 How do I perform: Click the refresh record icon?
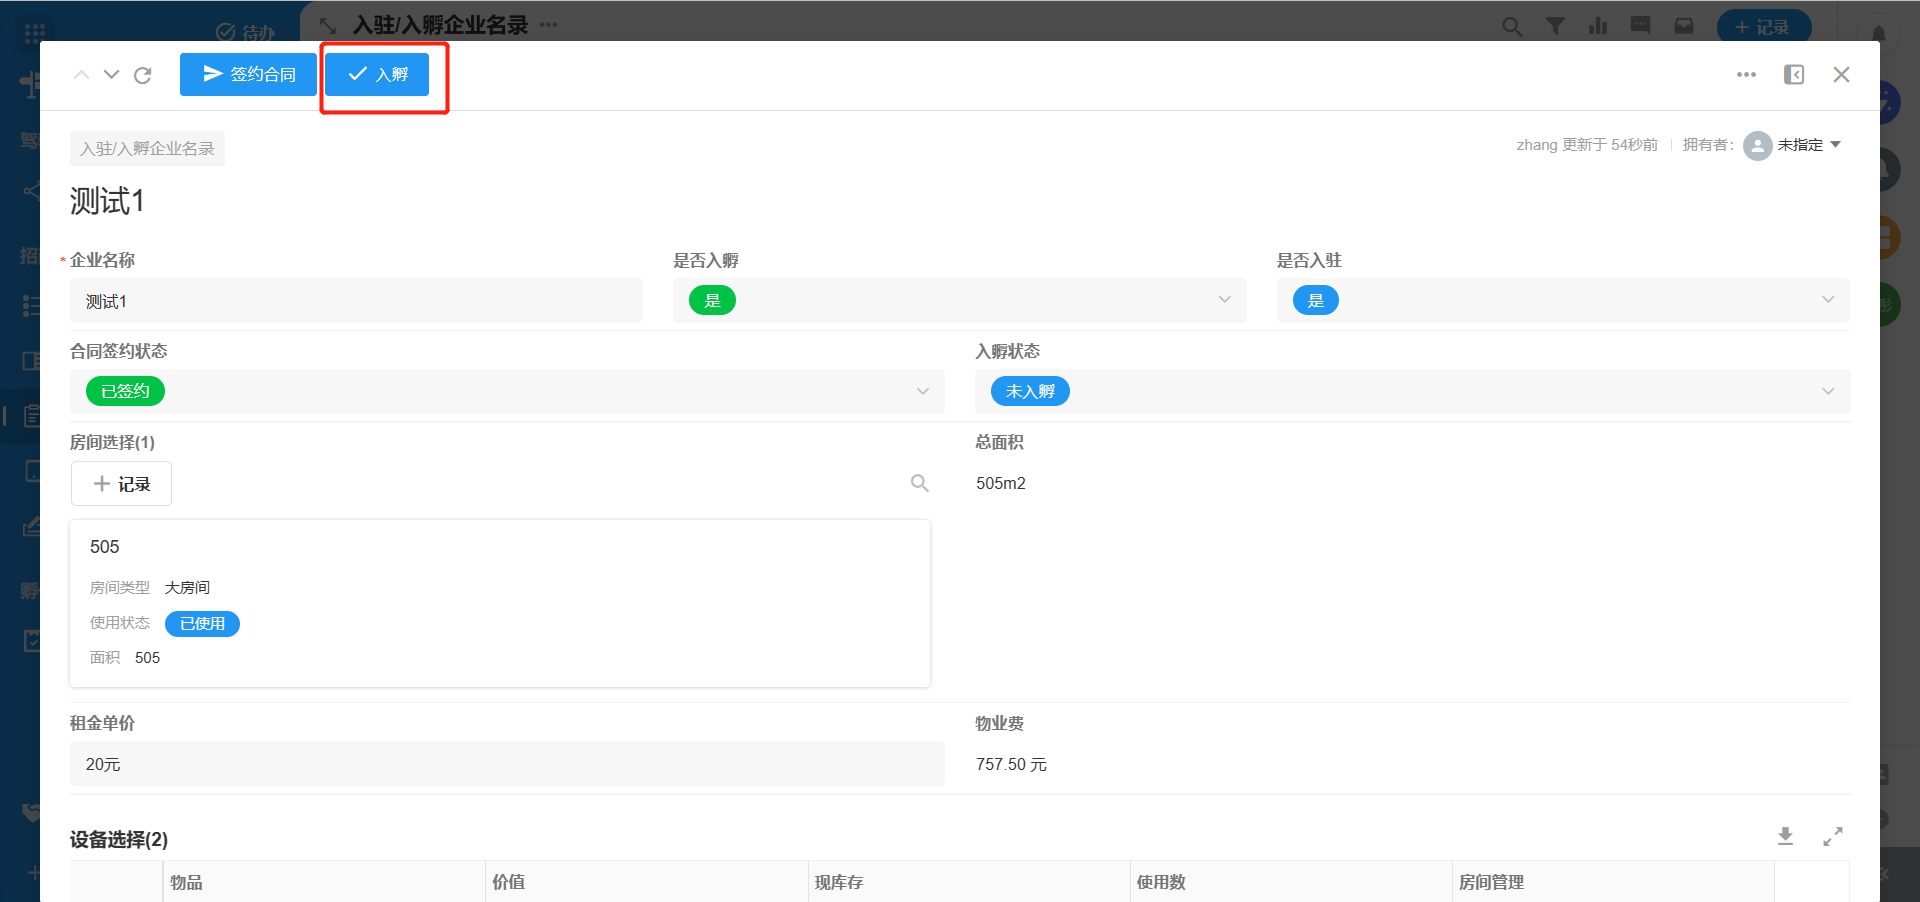click(143, 75)
